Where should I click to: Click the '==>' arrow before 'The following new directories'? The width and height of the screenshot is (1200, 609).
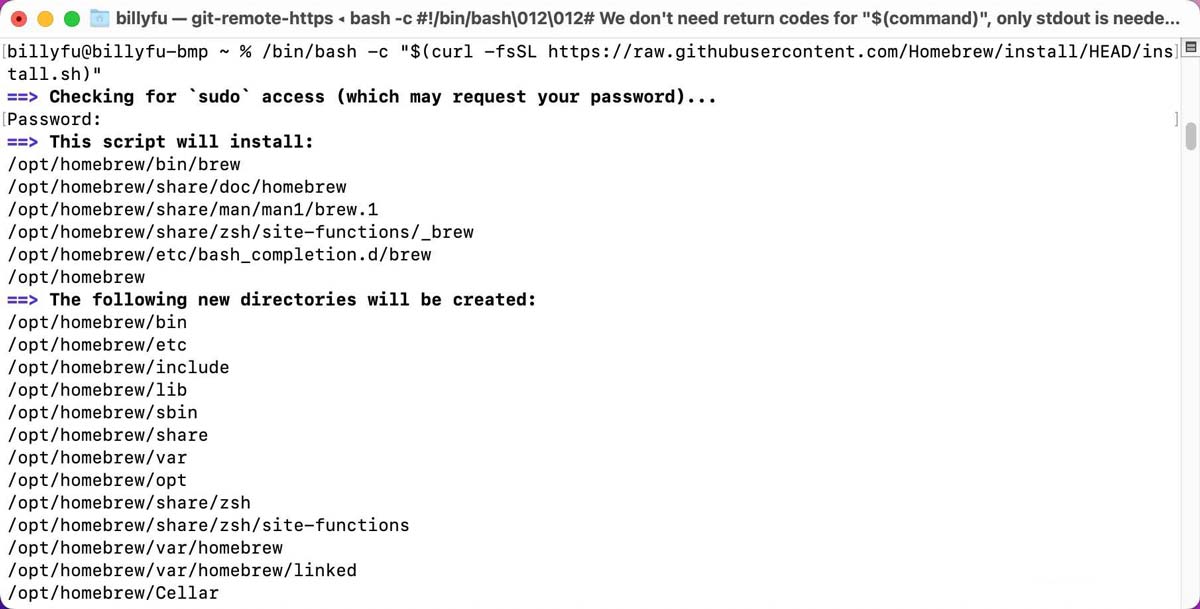coord(22,300)
